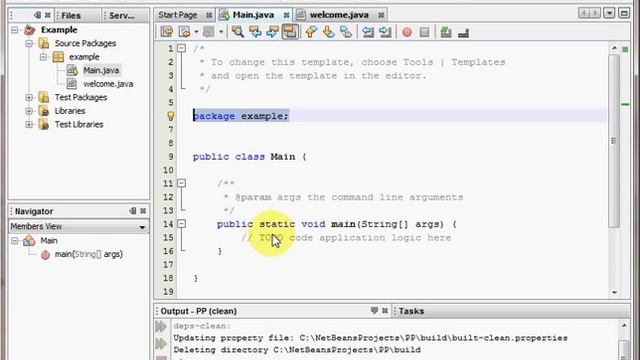Toggle a bookmark on the current line
The image size is (640, 360).
point(346,32)
